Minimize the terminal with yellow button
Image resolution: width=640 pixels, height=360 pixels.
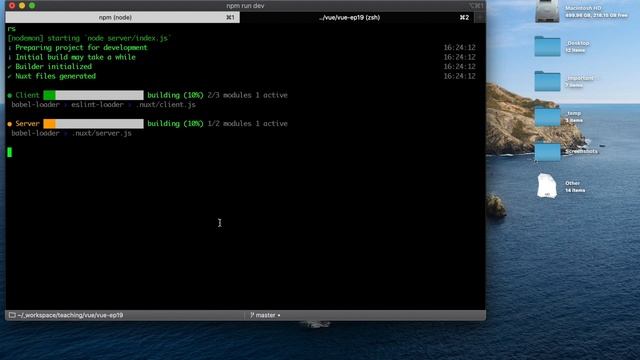pyautogui.click(x=22, y=5)
